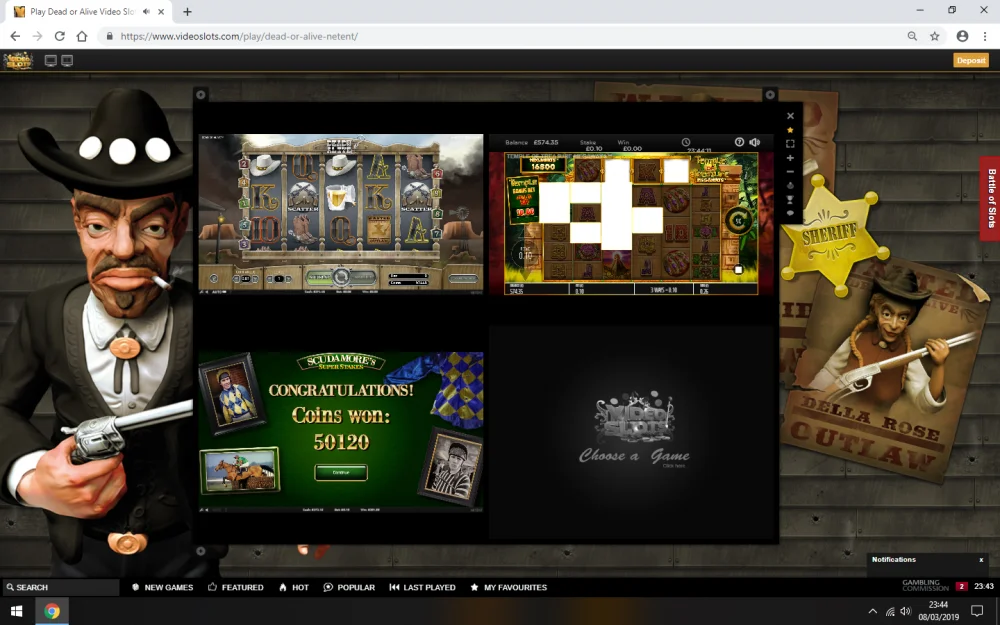Image resolution: width=1000 pixels, height=625 pixels.
Task: Open browser zoom magnifier icon
Action: click(x=912, y=36)
